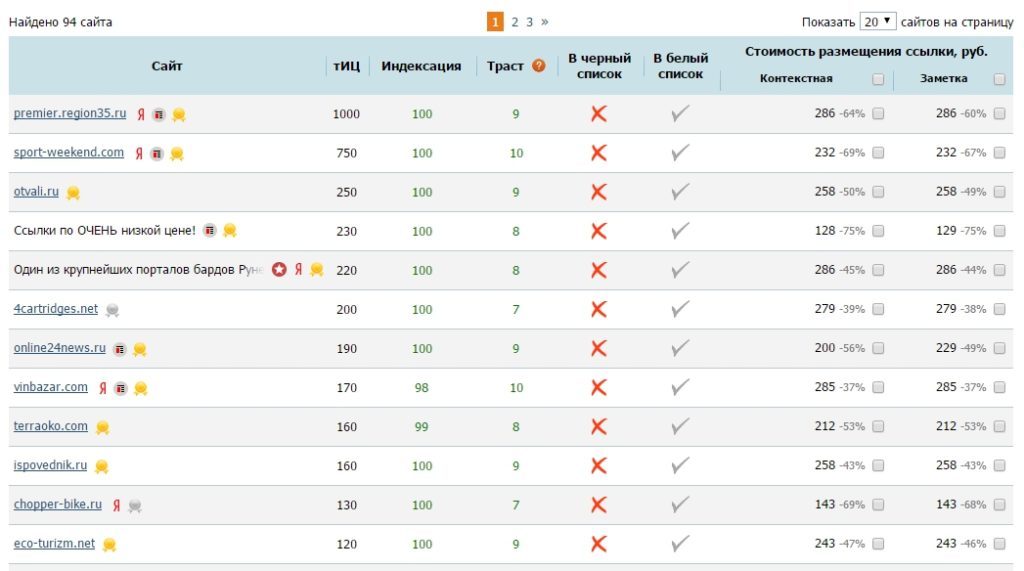Click the red star icon in bard portal row
This screenshot has height=571, width=1024.
[280, 269]
